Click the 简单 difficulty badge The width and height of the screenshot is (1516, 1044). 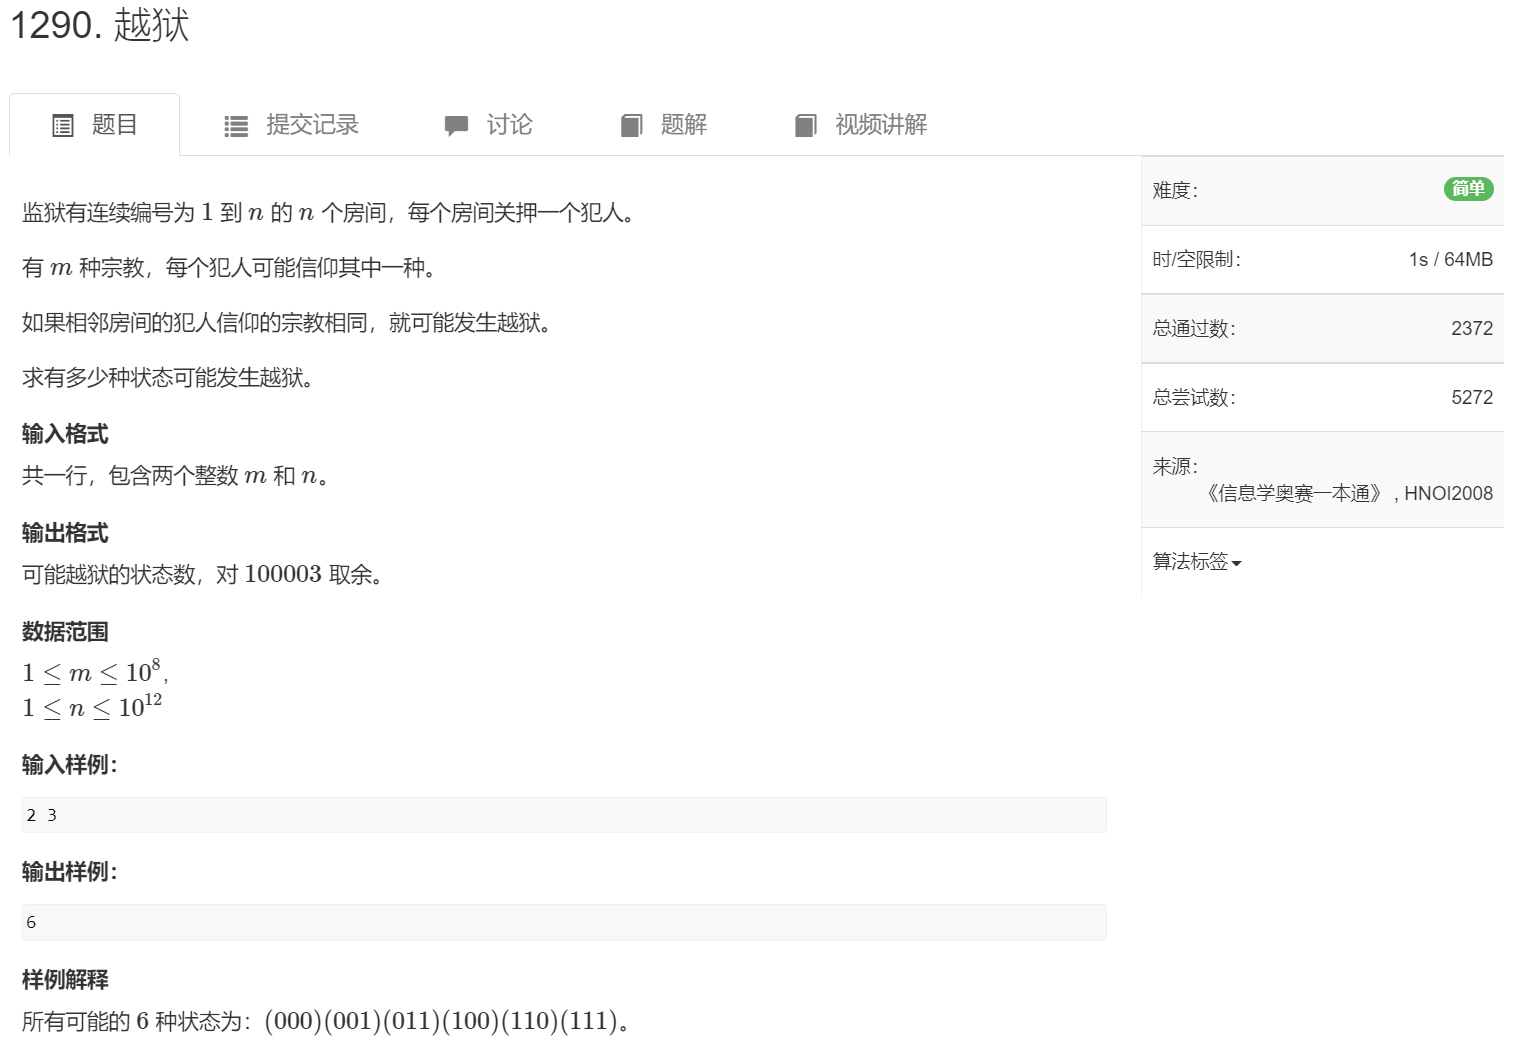(1468, 189)
